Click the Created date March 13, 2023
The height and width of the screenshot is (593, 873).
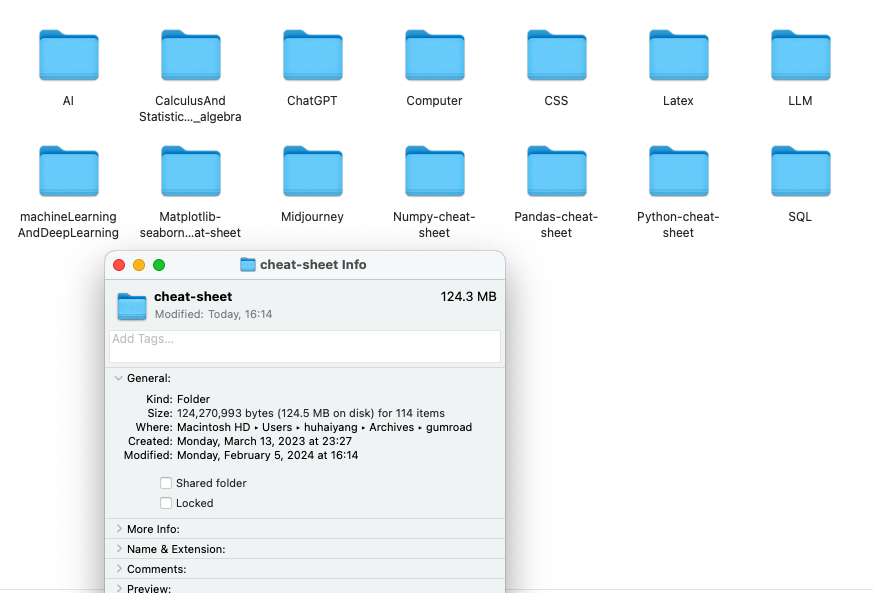tap(264, 441)
